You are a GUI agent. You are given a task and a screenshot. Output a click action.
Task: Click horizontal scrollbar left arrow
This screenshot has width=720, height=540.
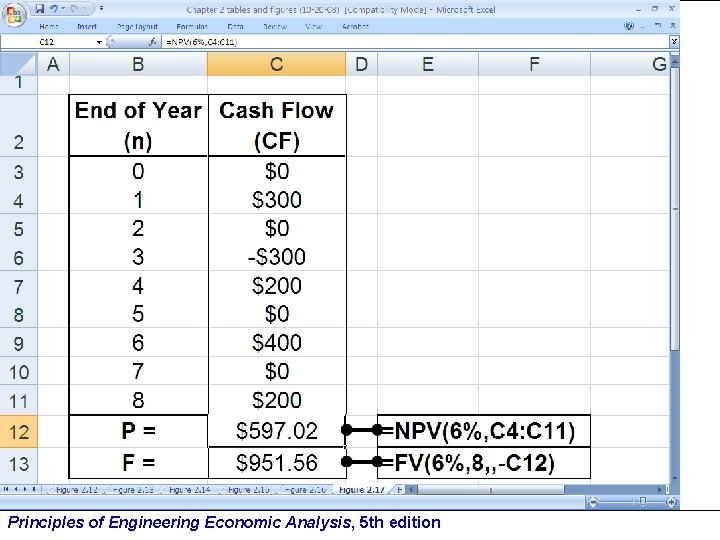click(x=412, y=489)
